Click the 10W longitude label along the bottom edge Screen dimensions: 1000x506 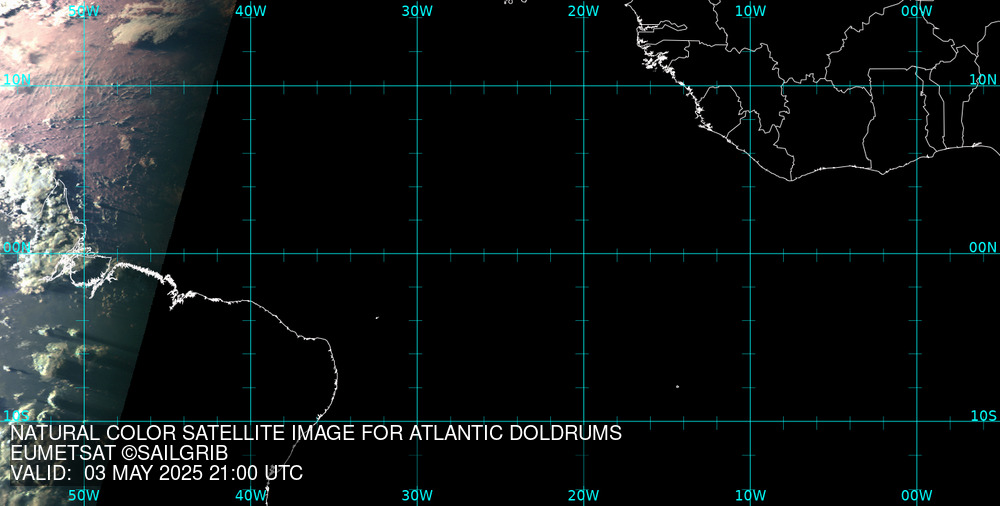tap(751, 496)
